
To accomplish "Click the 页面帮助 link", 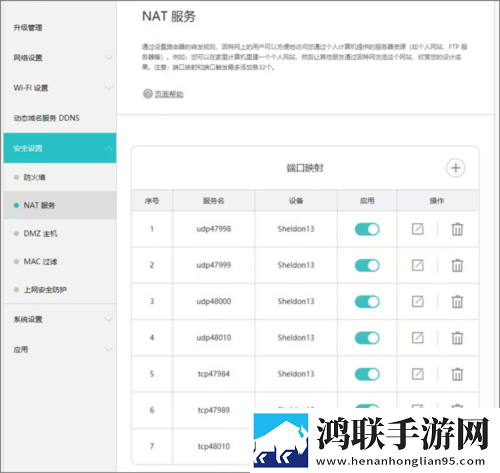I will click(x=169, y=94).
